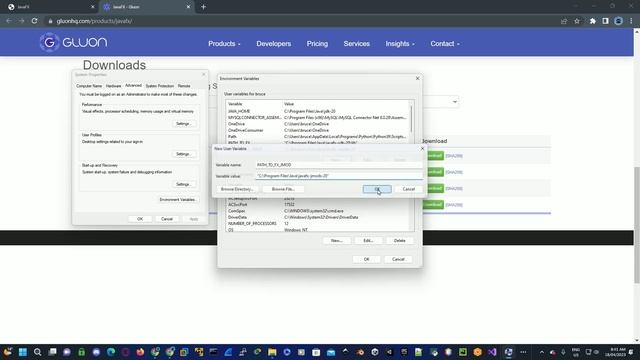Go to the Developers page
This screenshot has height=360, width=640.
point(273,44)
